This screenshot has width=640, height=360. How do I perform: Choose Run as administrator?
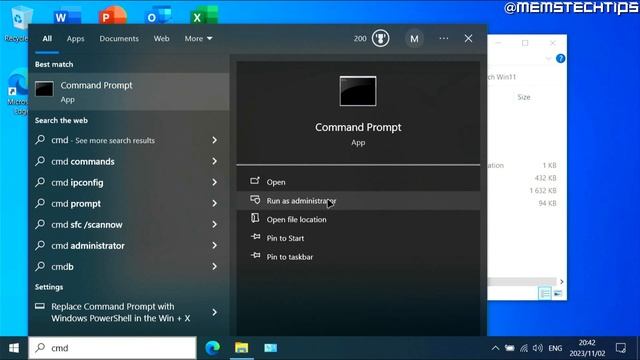(358, 201)
